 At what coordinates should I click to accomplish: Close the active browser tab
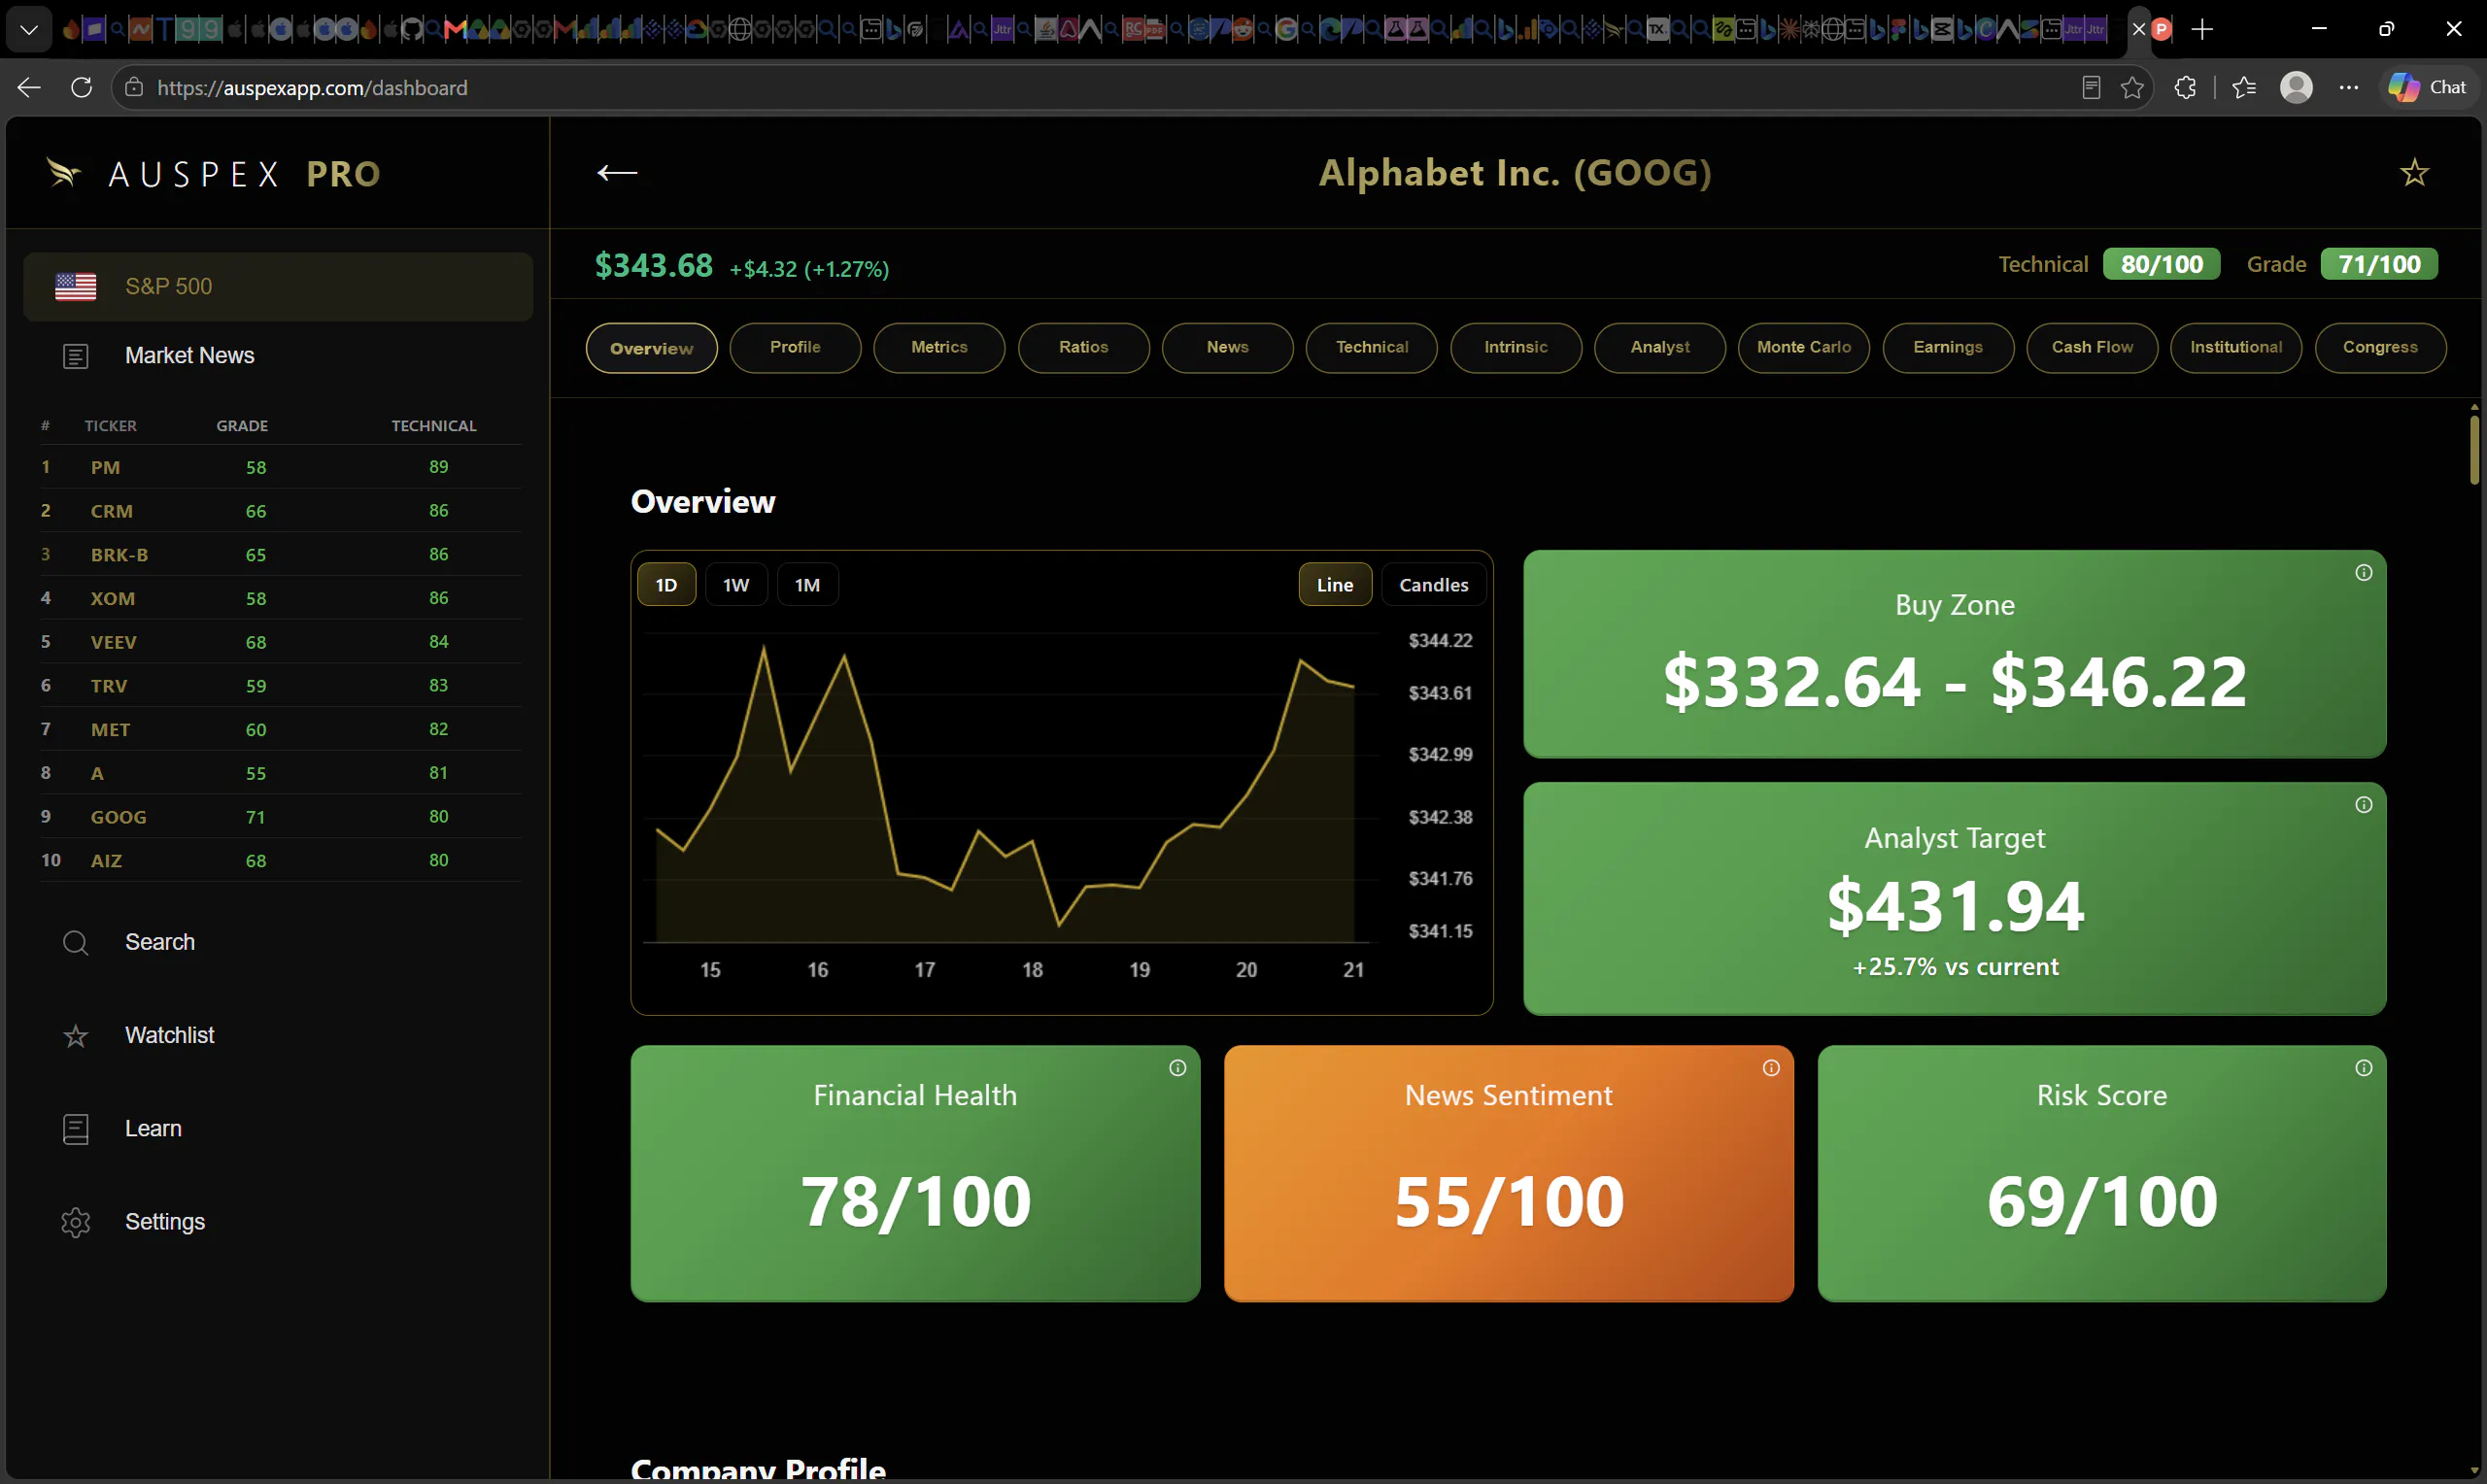pyautogui.click(x=2139, y=29)
